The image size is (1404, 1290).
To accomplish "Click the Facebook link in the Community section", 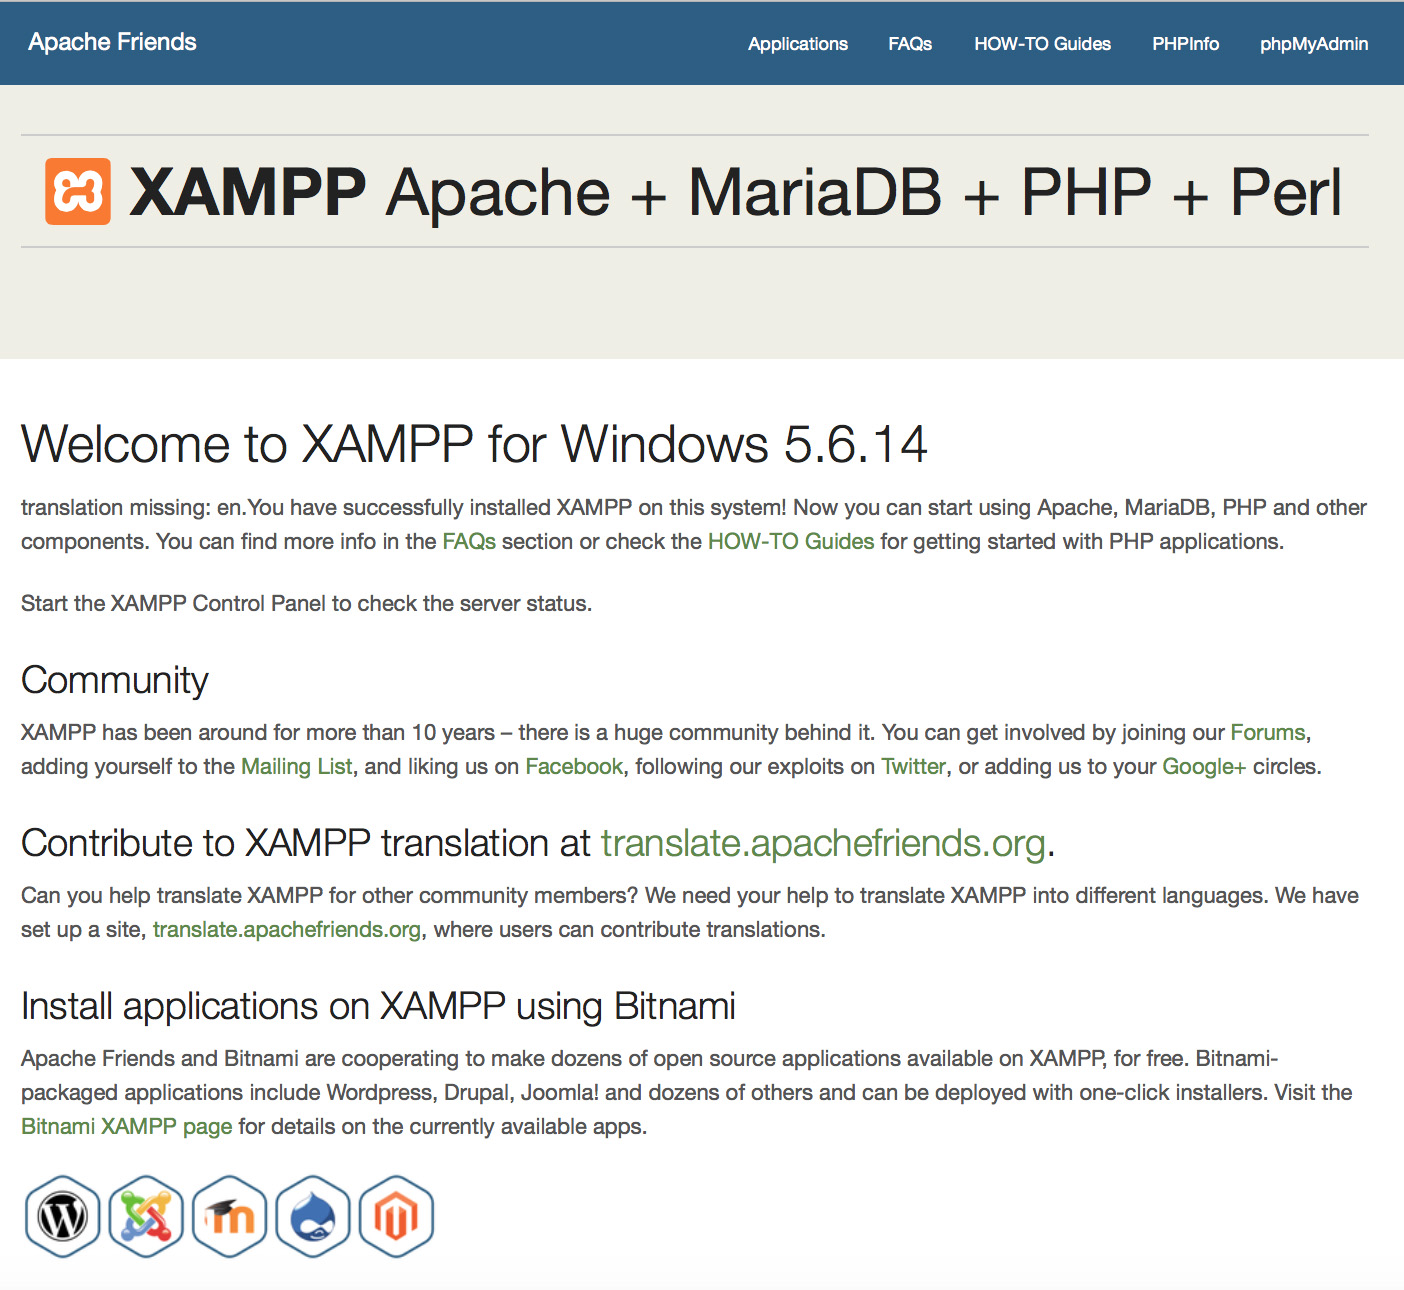I will pos(573,766).
